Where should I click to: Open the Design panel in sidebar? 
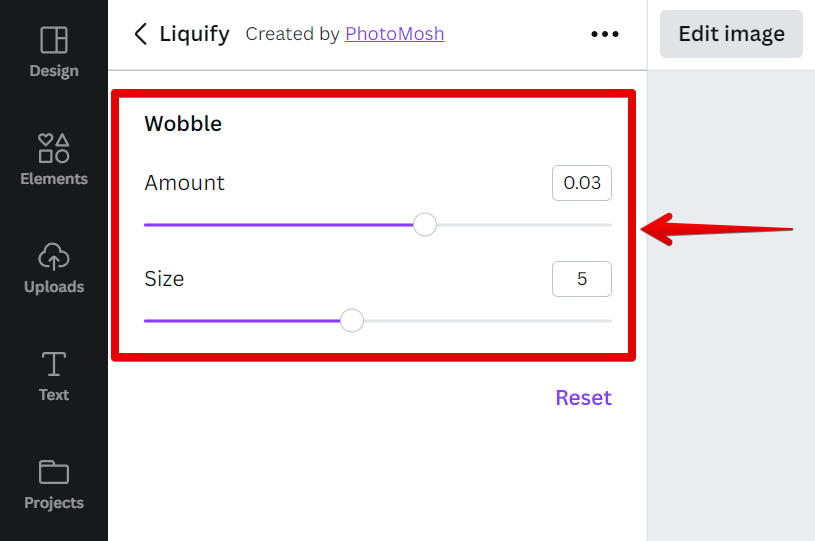coord(54,52)
